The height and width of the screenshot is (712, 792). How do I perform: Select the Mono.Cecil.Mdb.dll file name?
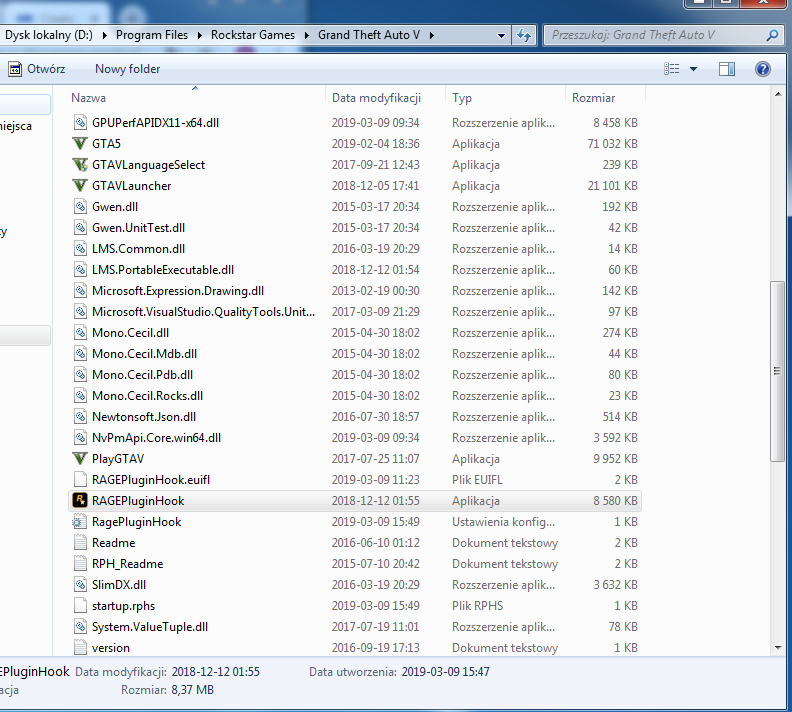(x=144, y=354)
